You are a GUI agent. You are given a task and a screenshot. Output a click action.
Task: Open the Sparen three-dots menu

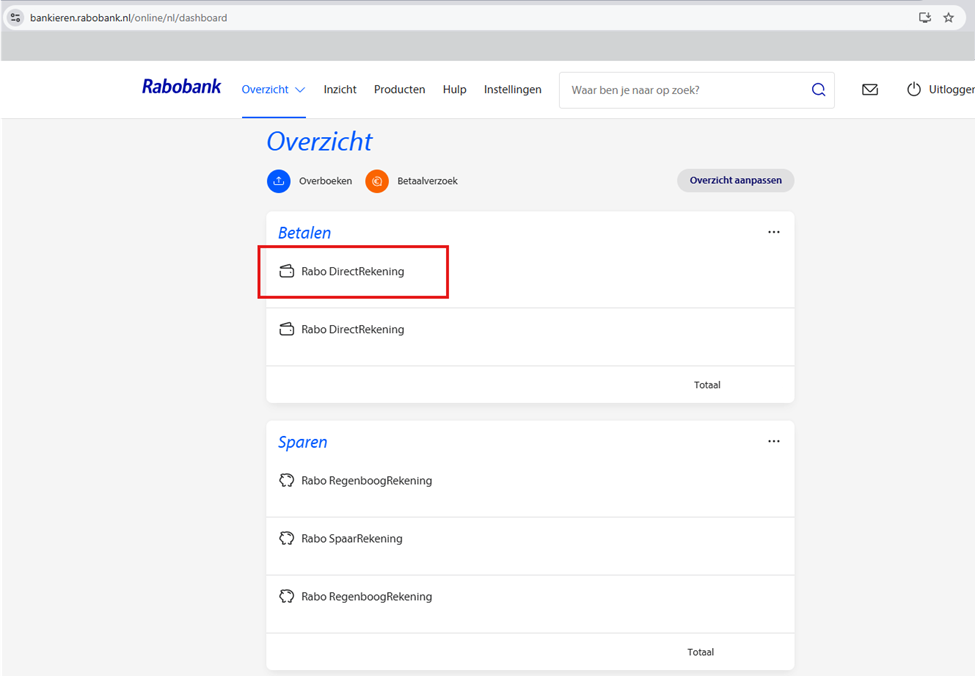(x=774, y=441)
